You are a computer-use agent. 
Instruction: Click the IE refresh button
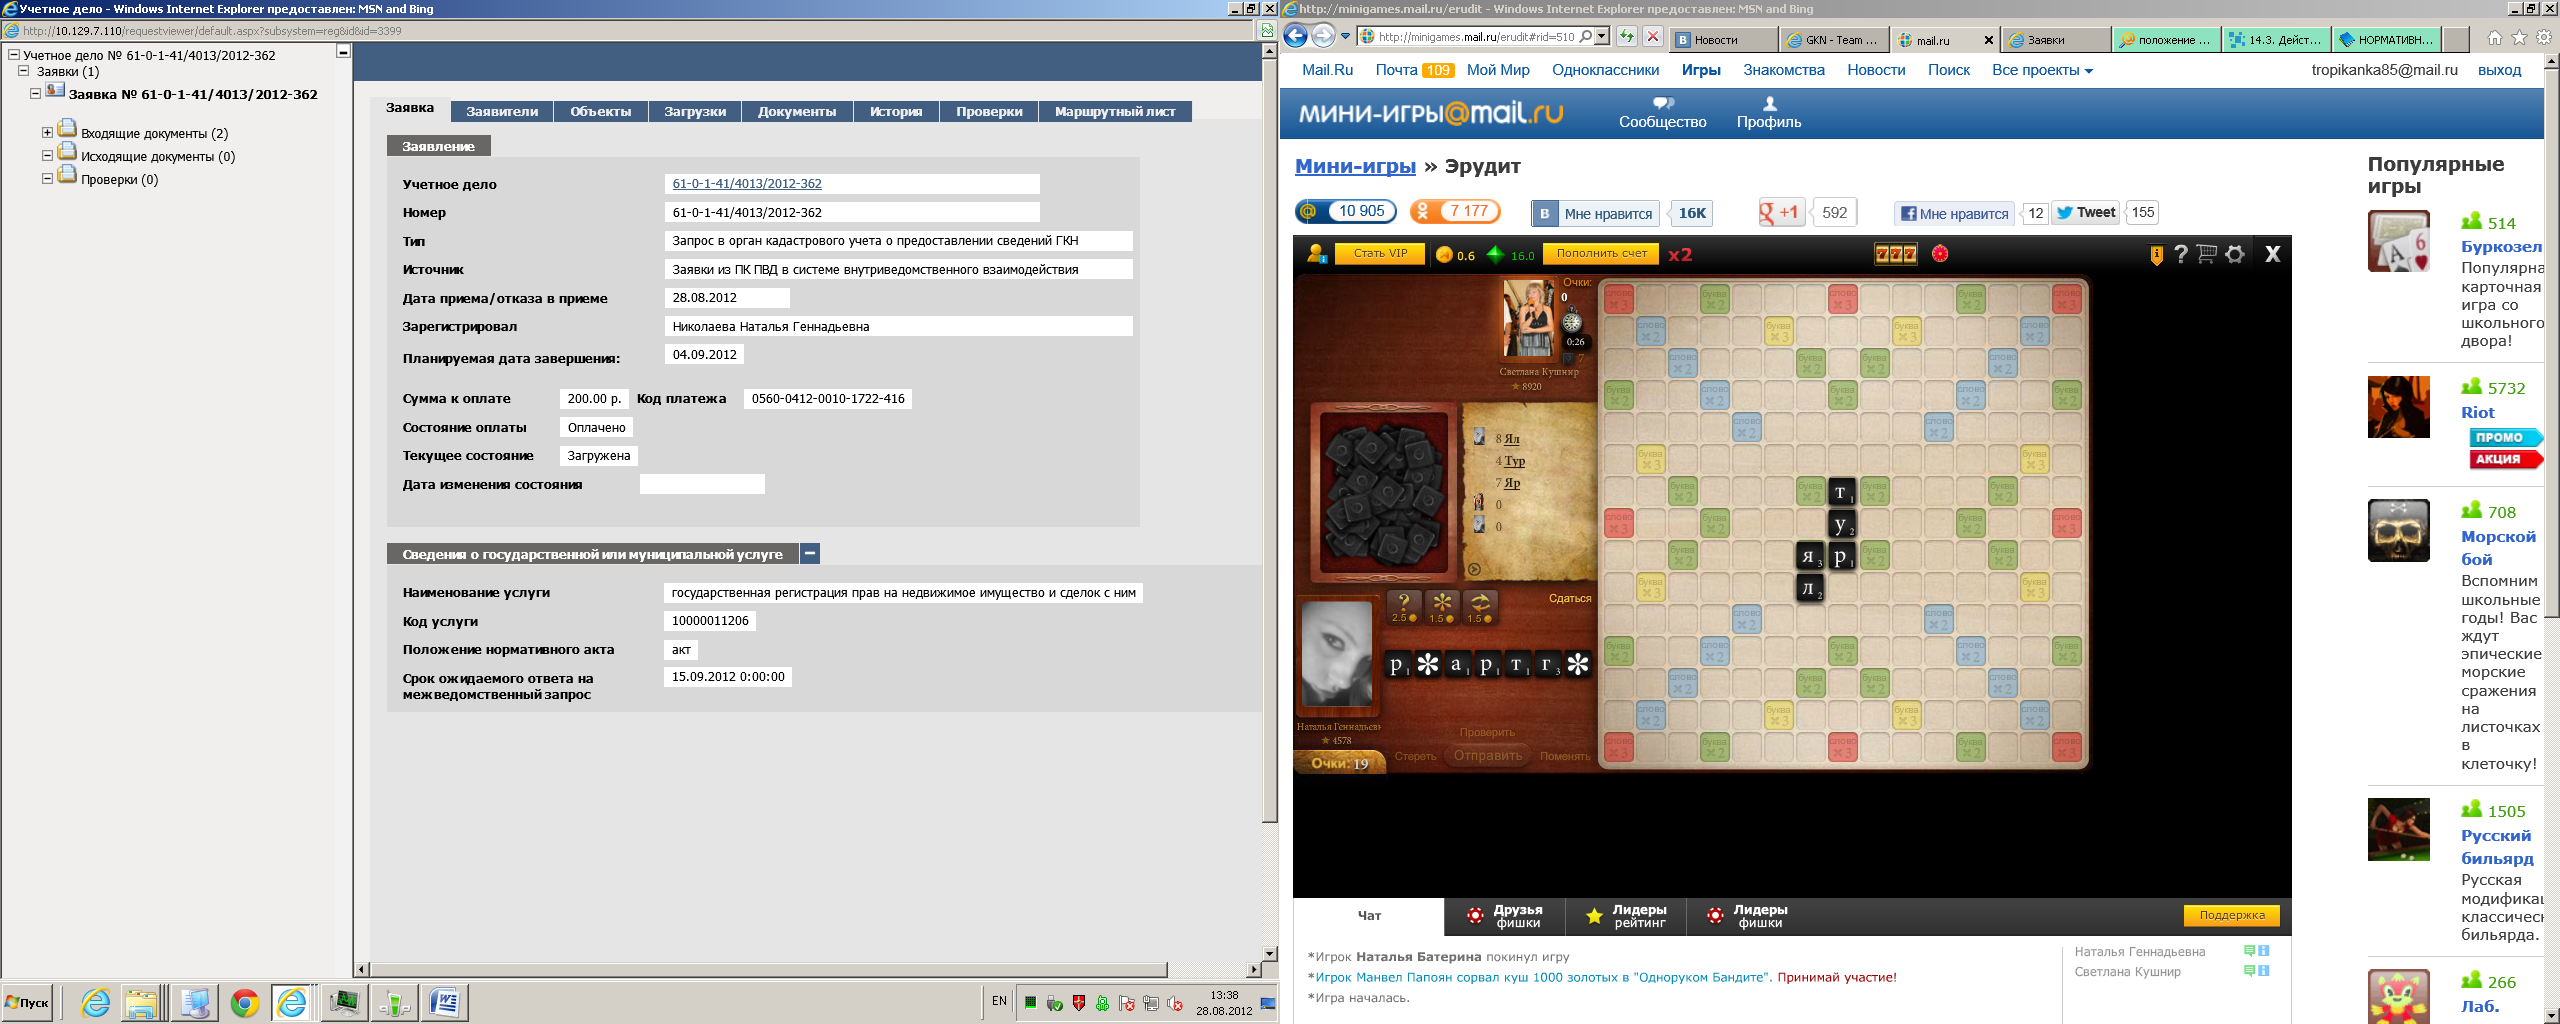(x=1627, y=37)
